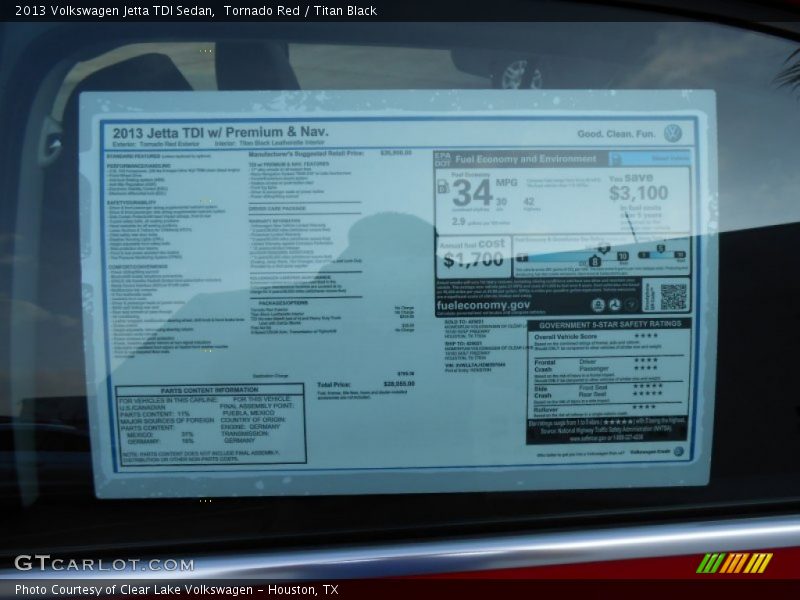Click the Good. Clean. Fun. tagline
The width and height of the screenshot is (800, 600).
click(616, 134)
